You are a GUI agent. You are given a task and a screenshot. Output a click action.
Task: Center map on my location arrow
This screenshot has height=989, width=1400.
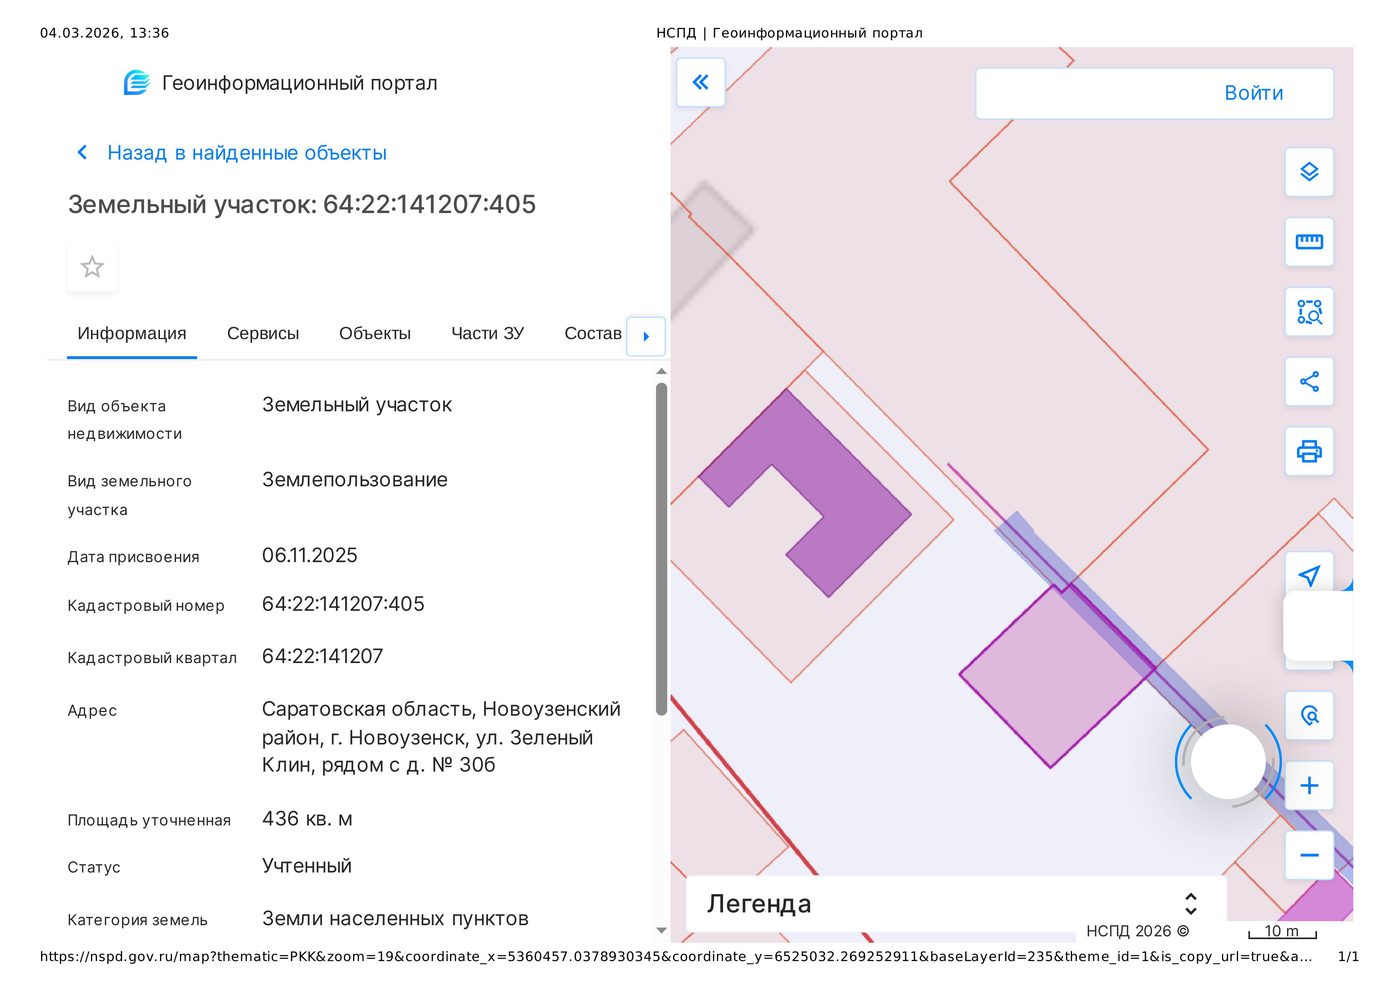tap(1309, 574)
